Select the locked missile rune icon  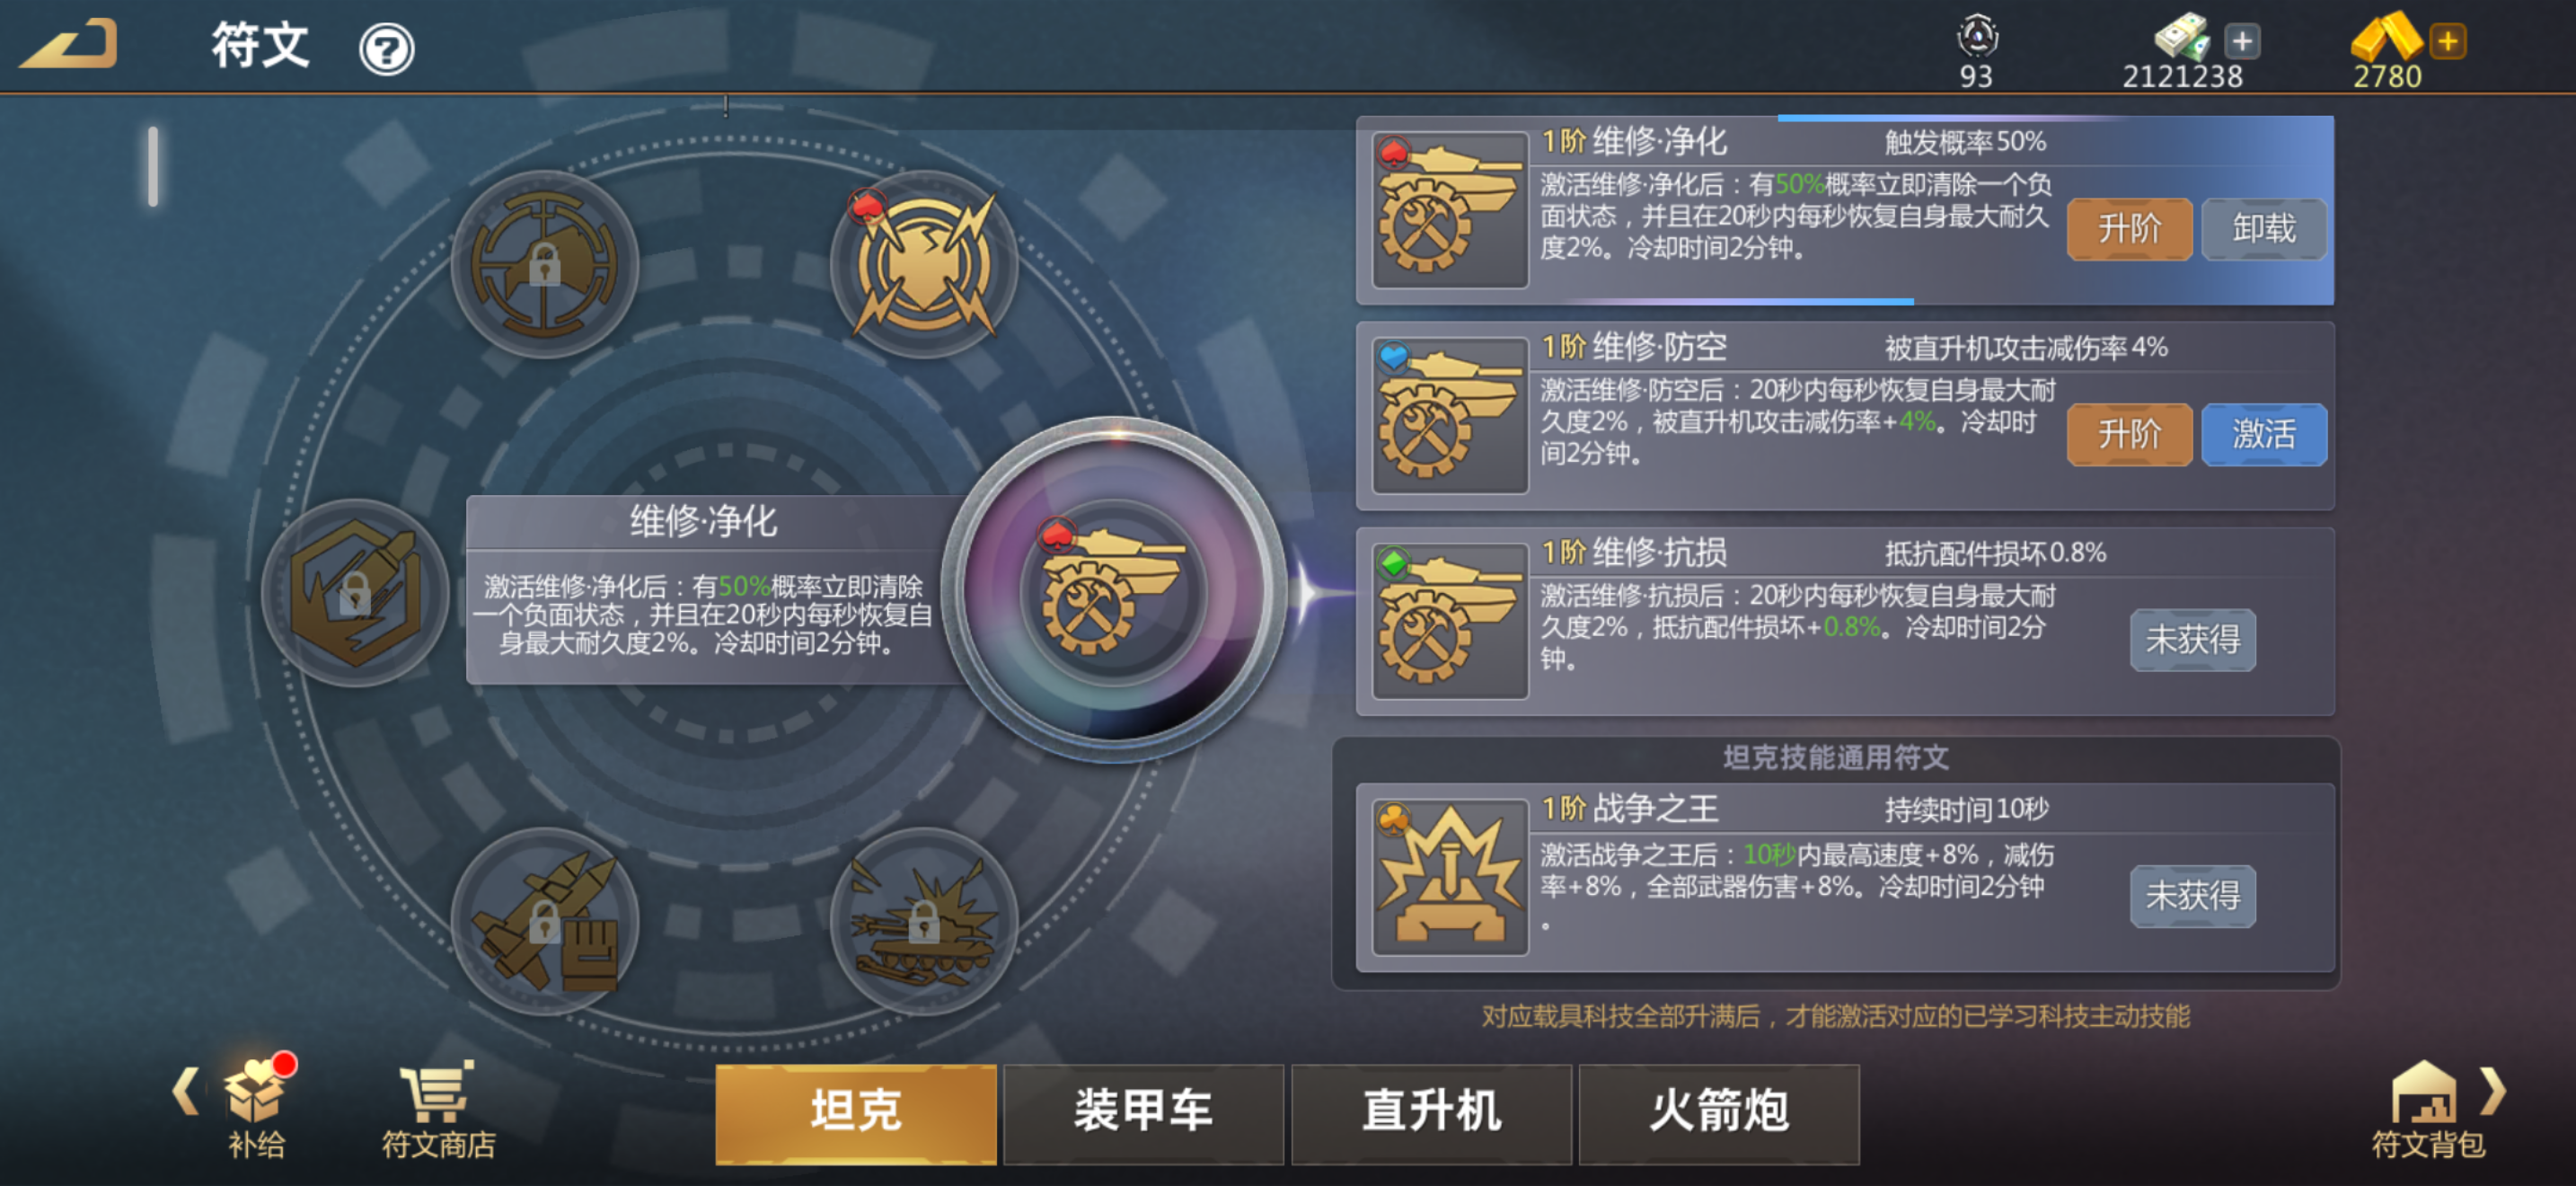545,921
